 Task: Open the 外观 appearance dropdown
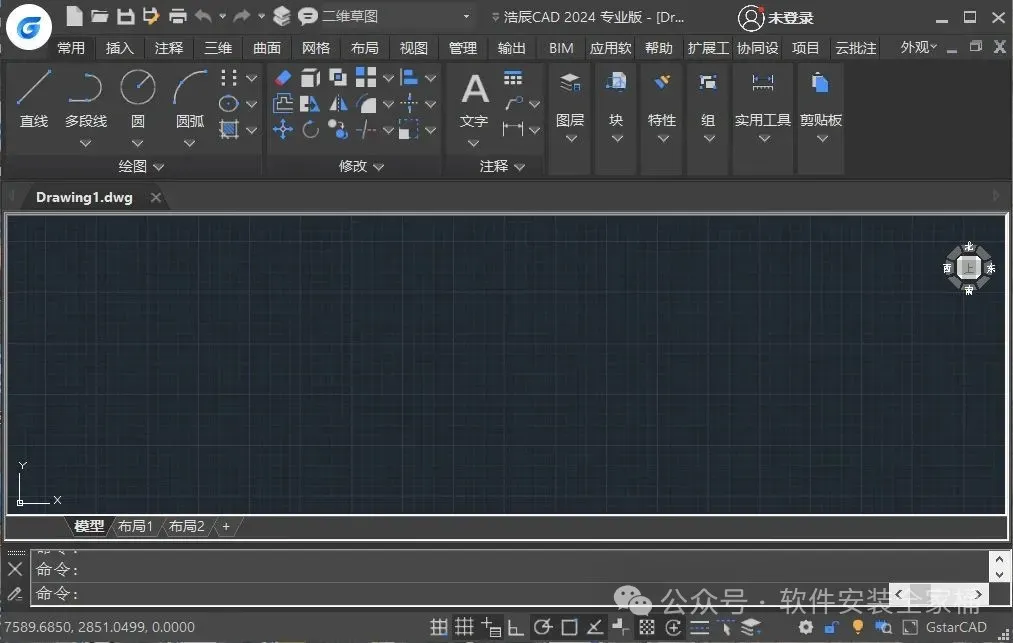pyautogui.click(x=918, y=47)
